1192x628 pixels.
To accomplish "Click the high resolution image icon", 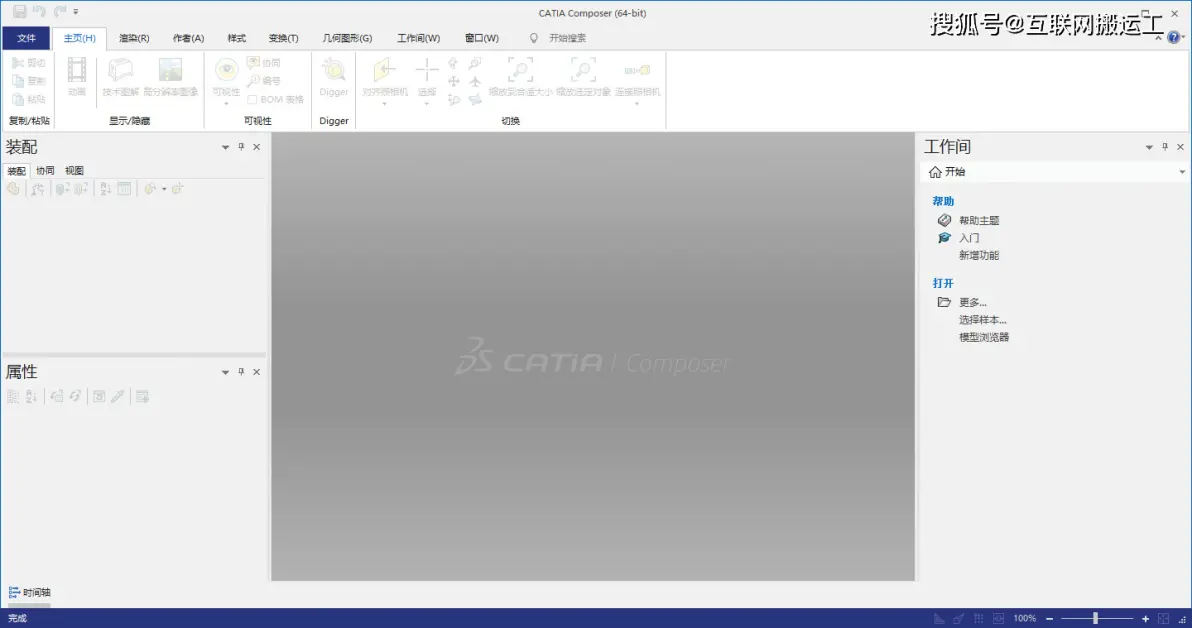I will [x=170, y=70].
